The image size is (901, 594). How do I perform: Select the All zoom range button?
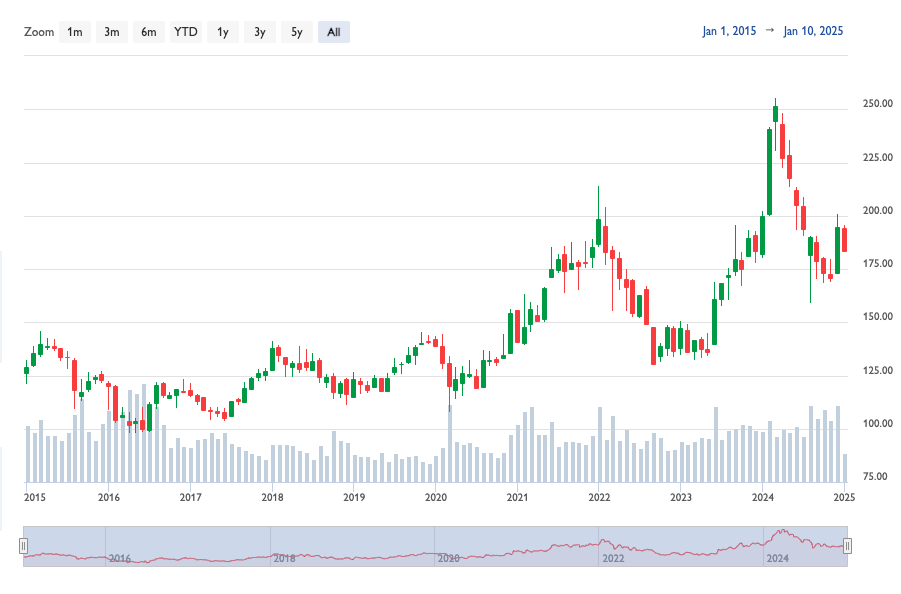(x=334, y=32)
